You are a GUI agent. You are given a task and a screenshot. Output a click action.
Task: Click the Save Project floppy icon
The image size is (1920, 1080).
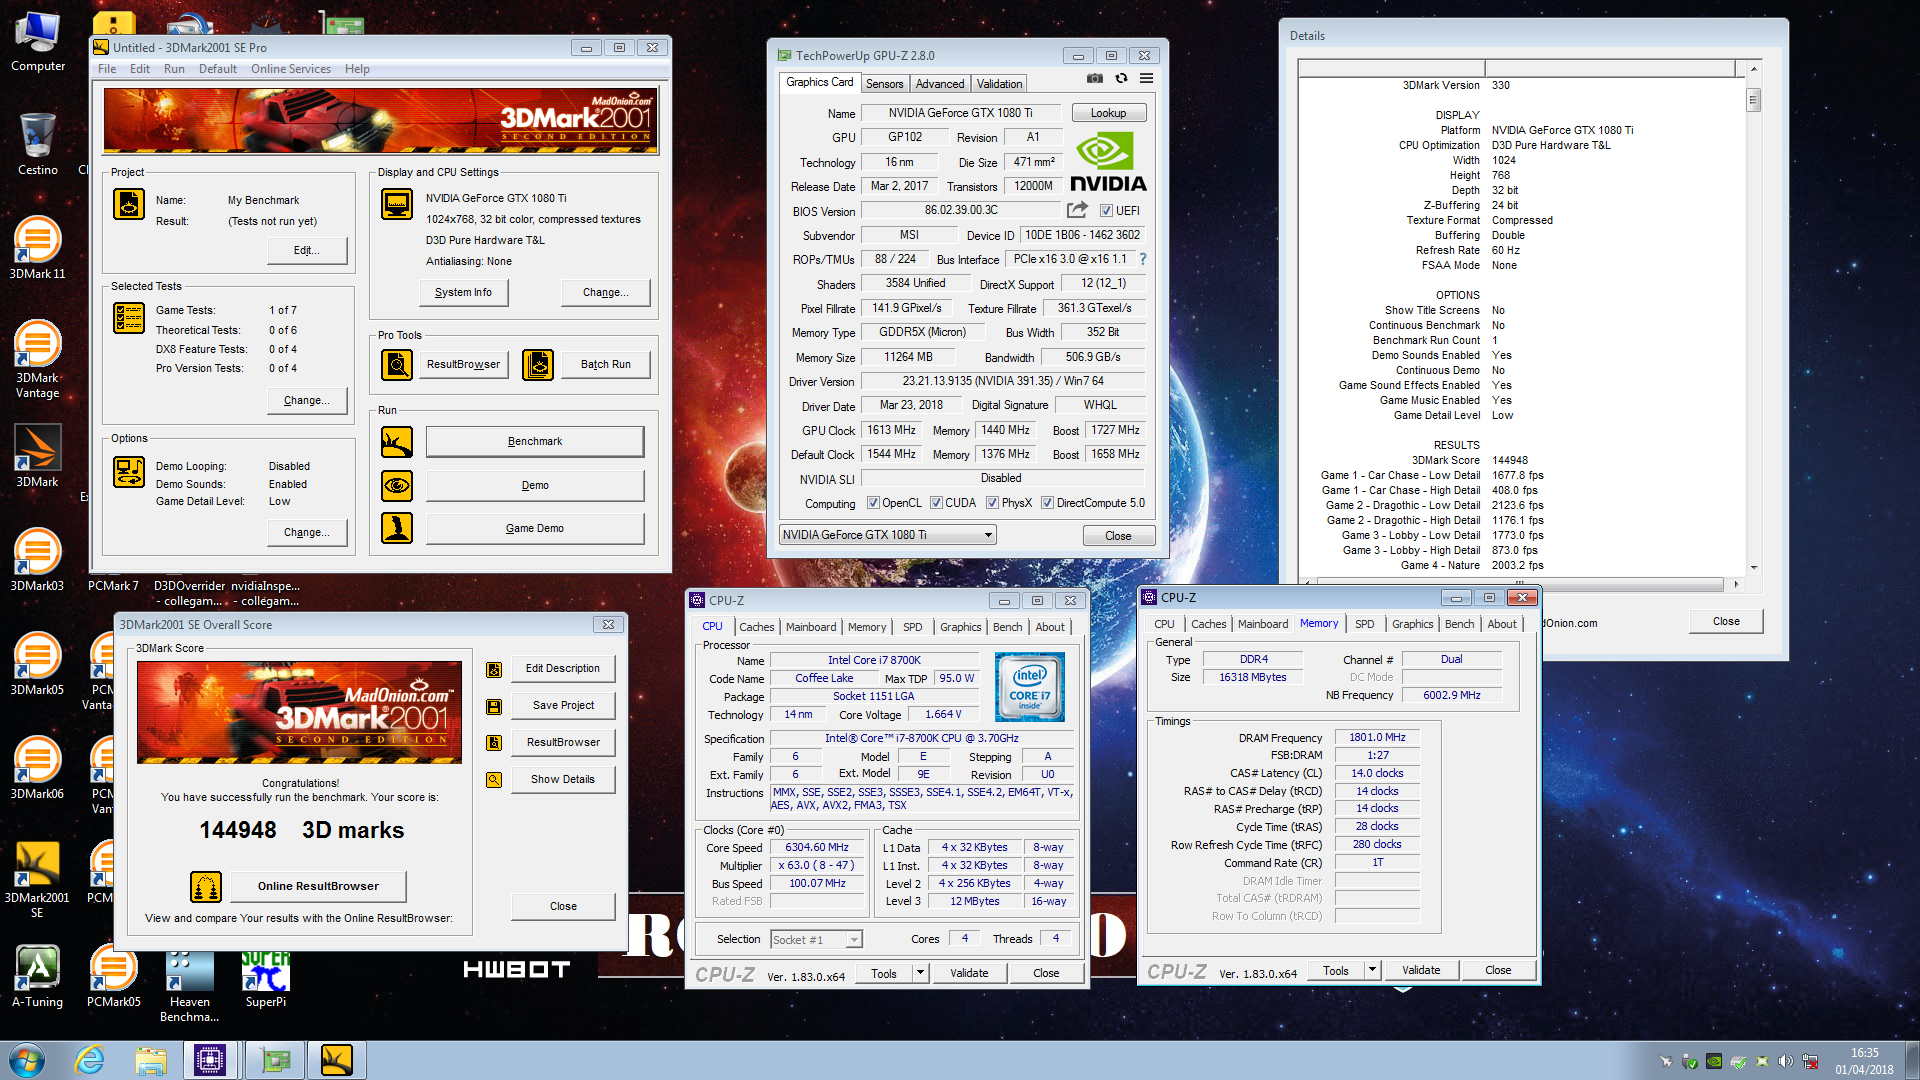(x=494, y=706)
